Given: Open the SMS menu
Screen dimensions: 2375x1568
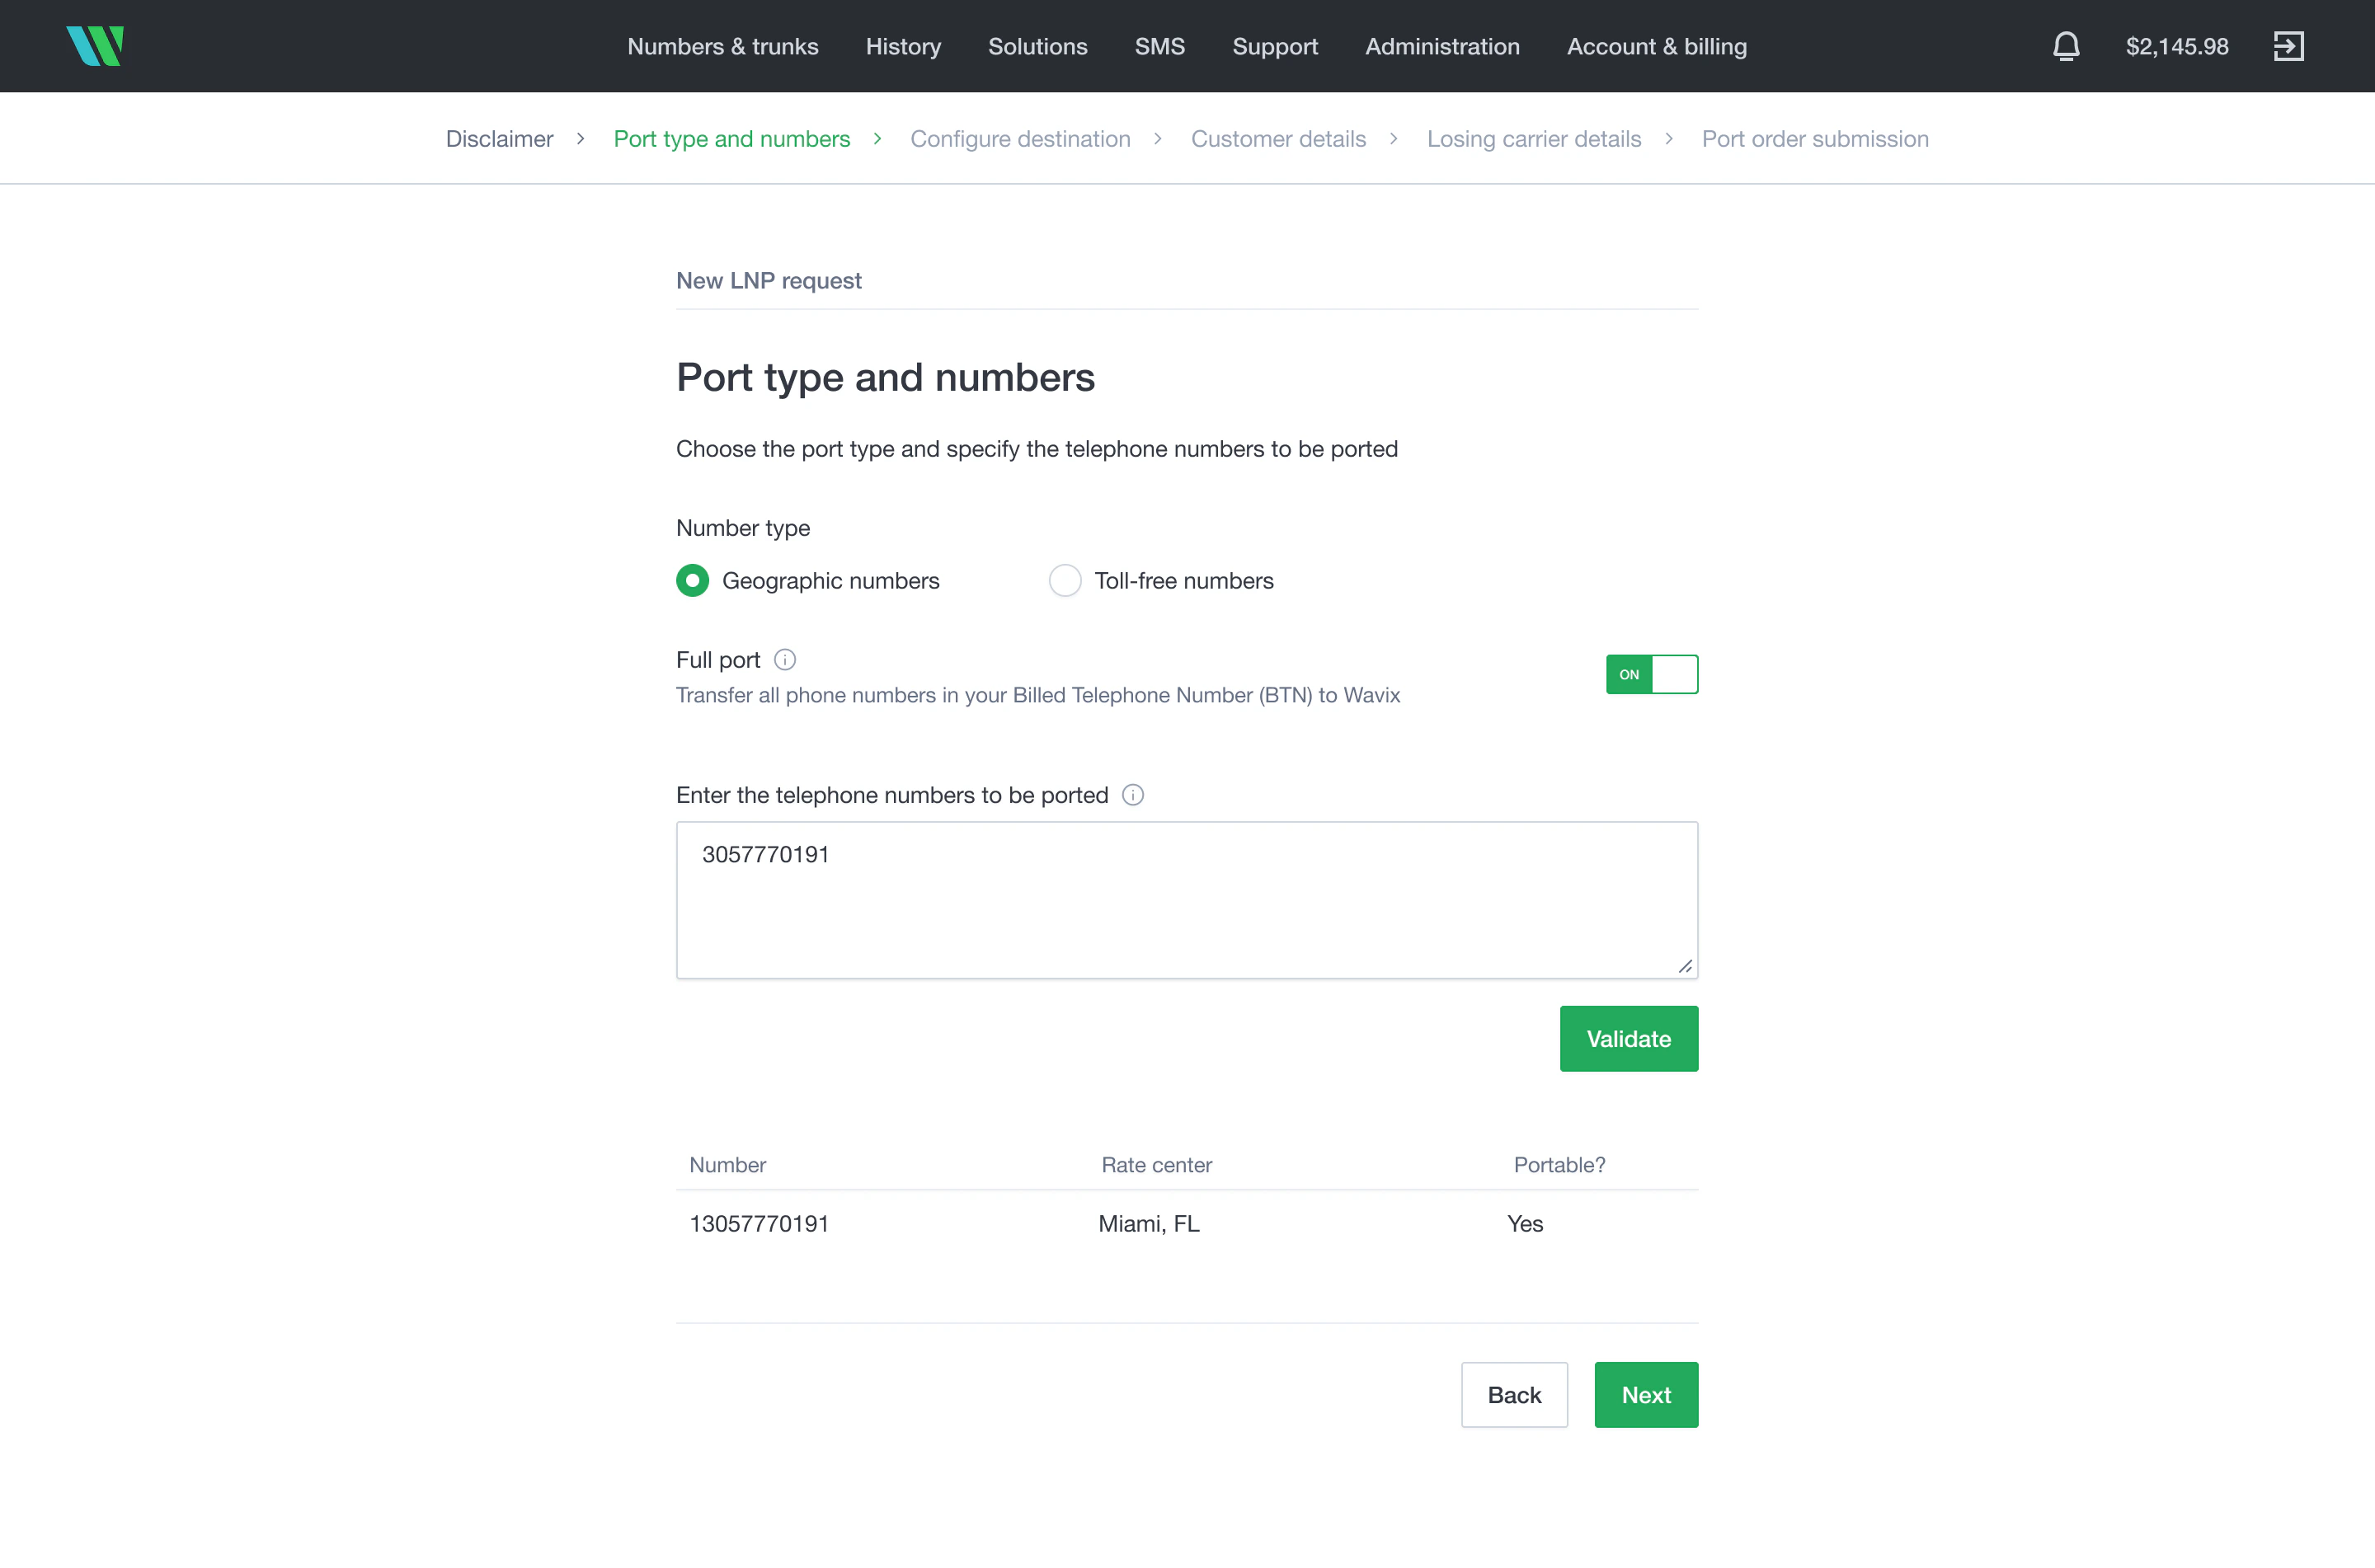Looking at the screenshot, I should coord(1159,46).
